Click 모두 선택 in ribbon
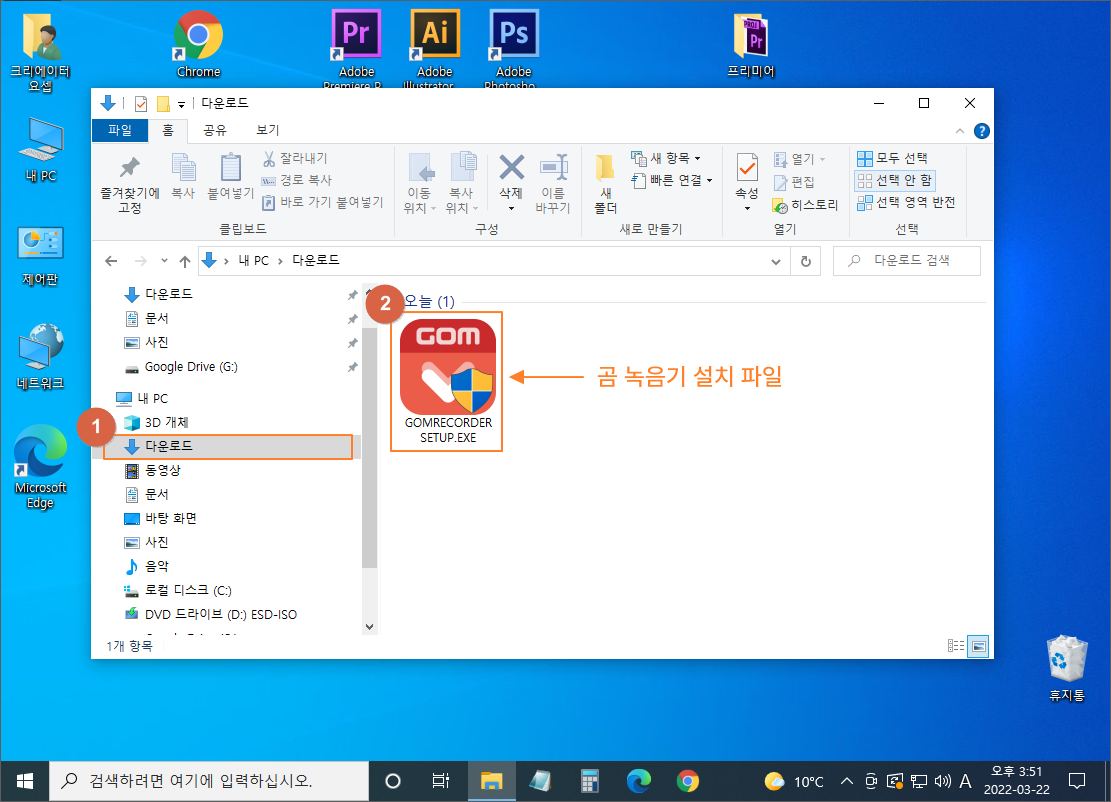 pyautogui.click(x=893, y=158)
